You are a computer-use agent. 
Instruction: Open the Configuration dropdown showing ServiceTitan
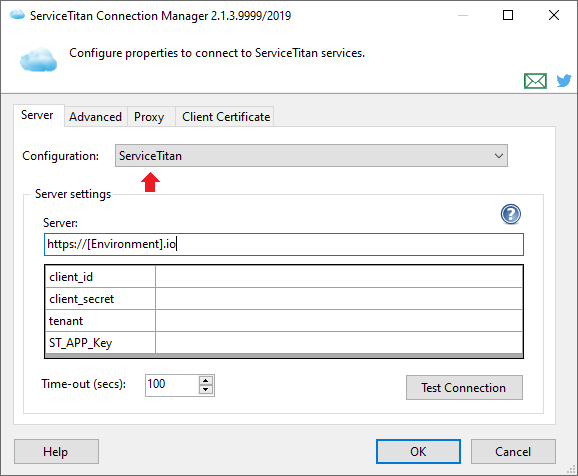point(311,156)
